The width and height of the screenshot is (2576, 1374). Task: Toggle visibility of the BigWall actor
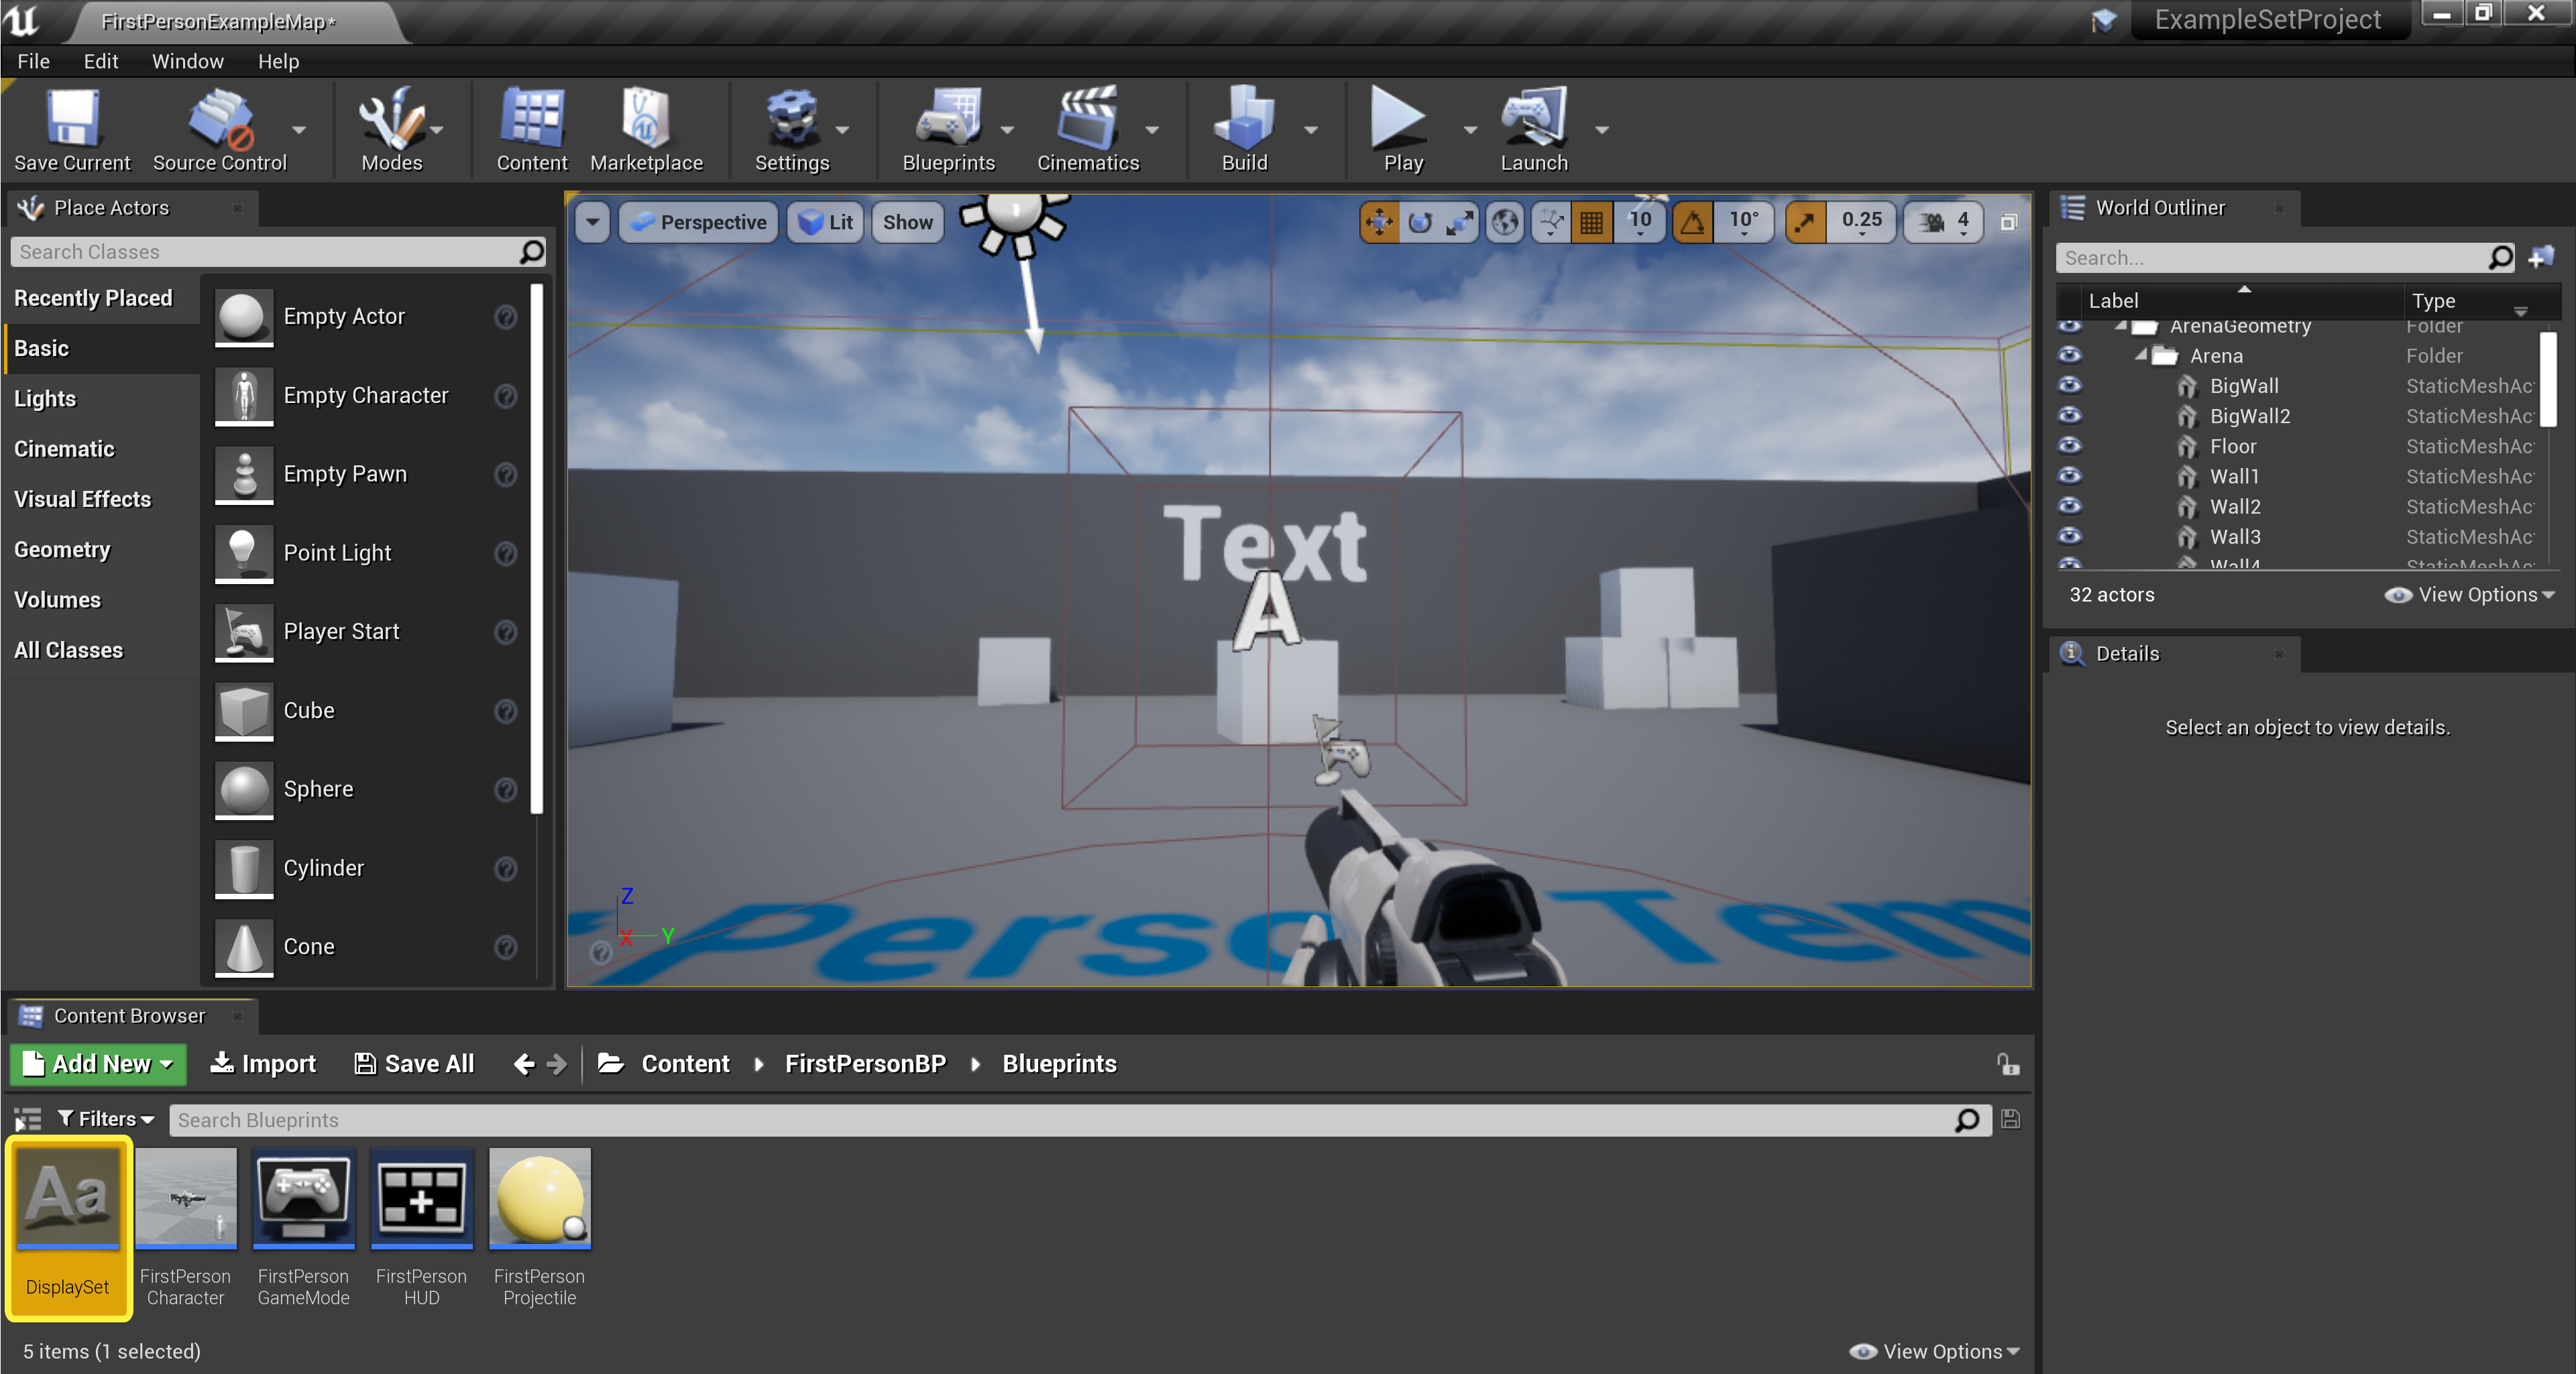(x=2070, y=386)
